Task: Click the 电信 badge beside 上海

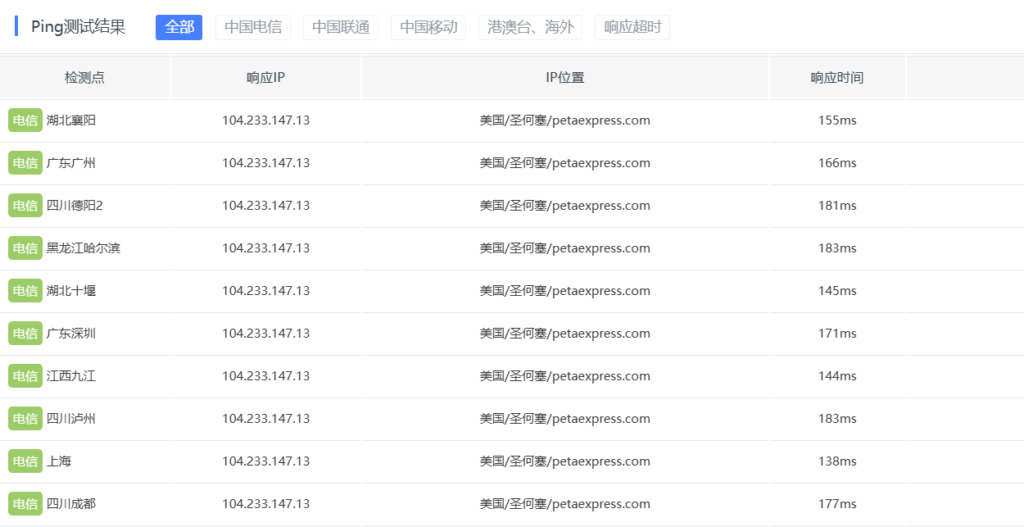Action: [x=25, y=461]
